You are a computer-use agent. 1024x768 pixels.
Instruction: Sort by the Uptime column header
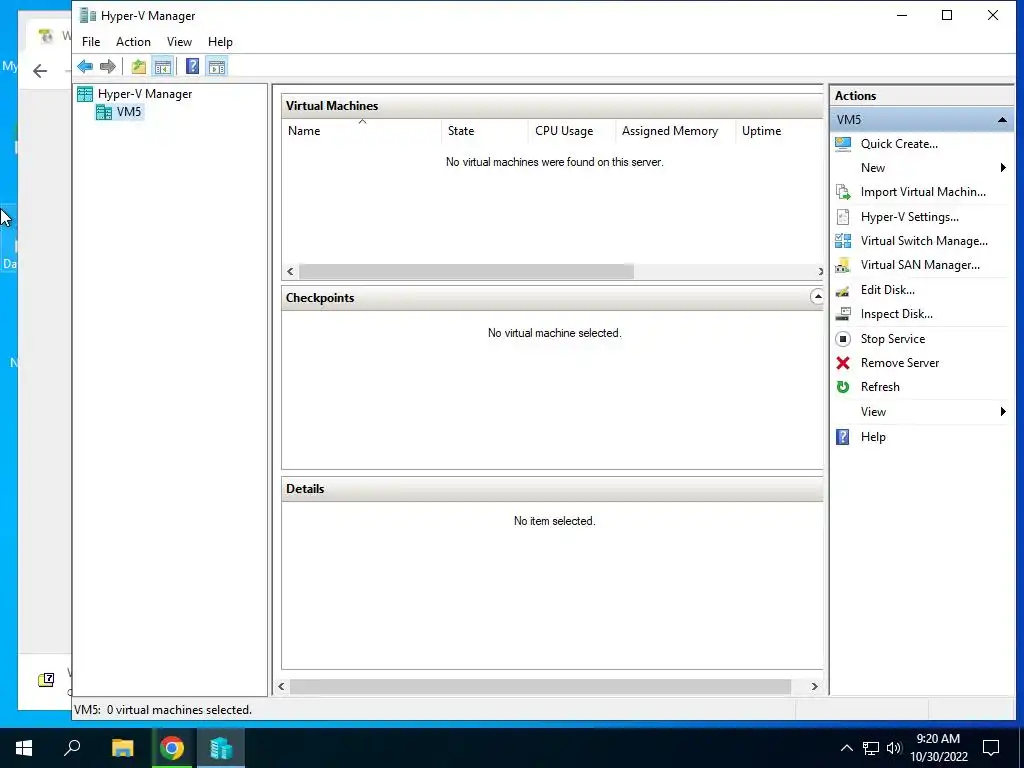tap(779, 131)
